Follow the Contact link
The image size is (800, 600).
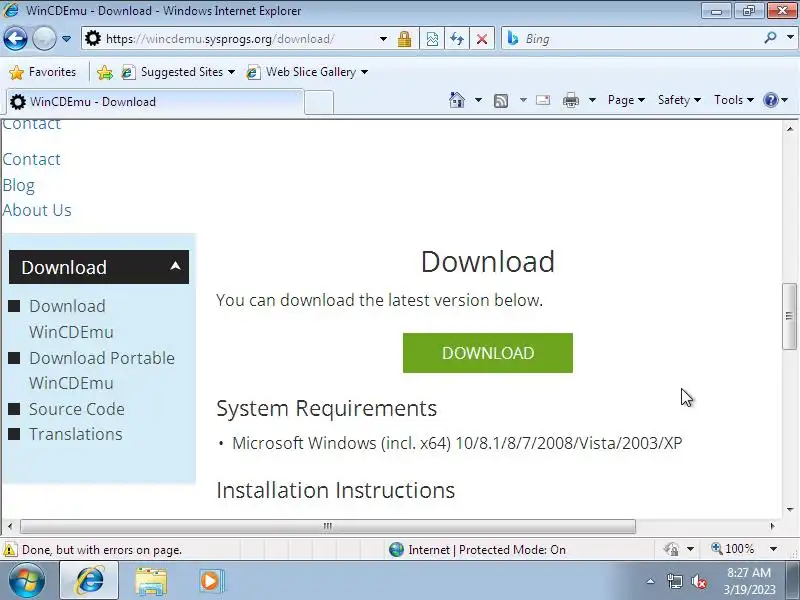(32, 159)
